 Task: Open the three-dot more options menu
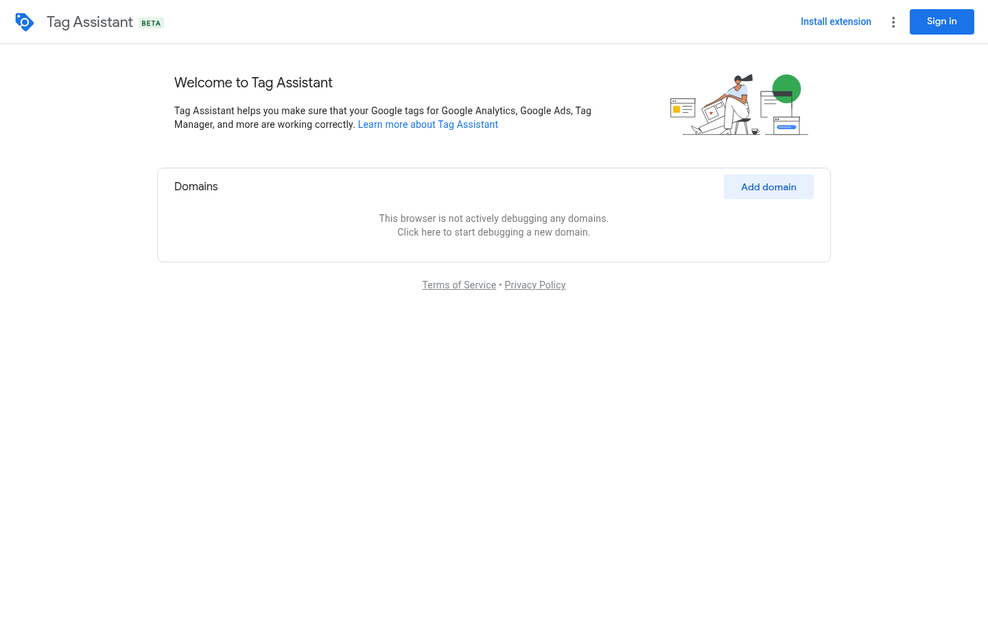(893, 22)
